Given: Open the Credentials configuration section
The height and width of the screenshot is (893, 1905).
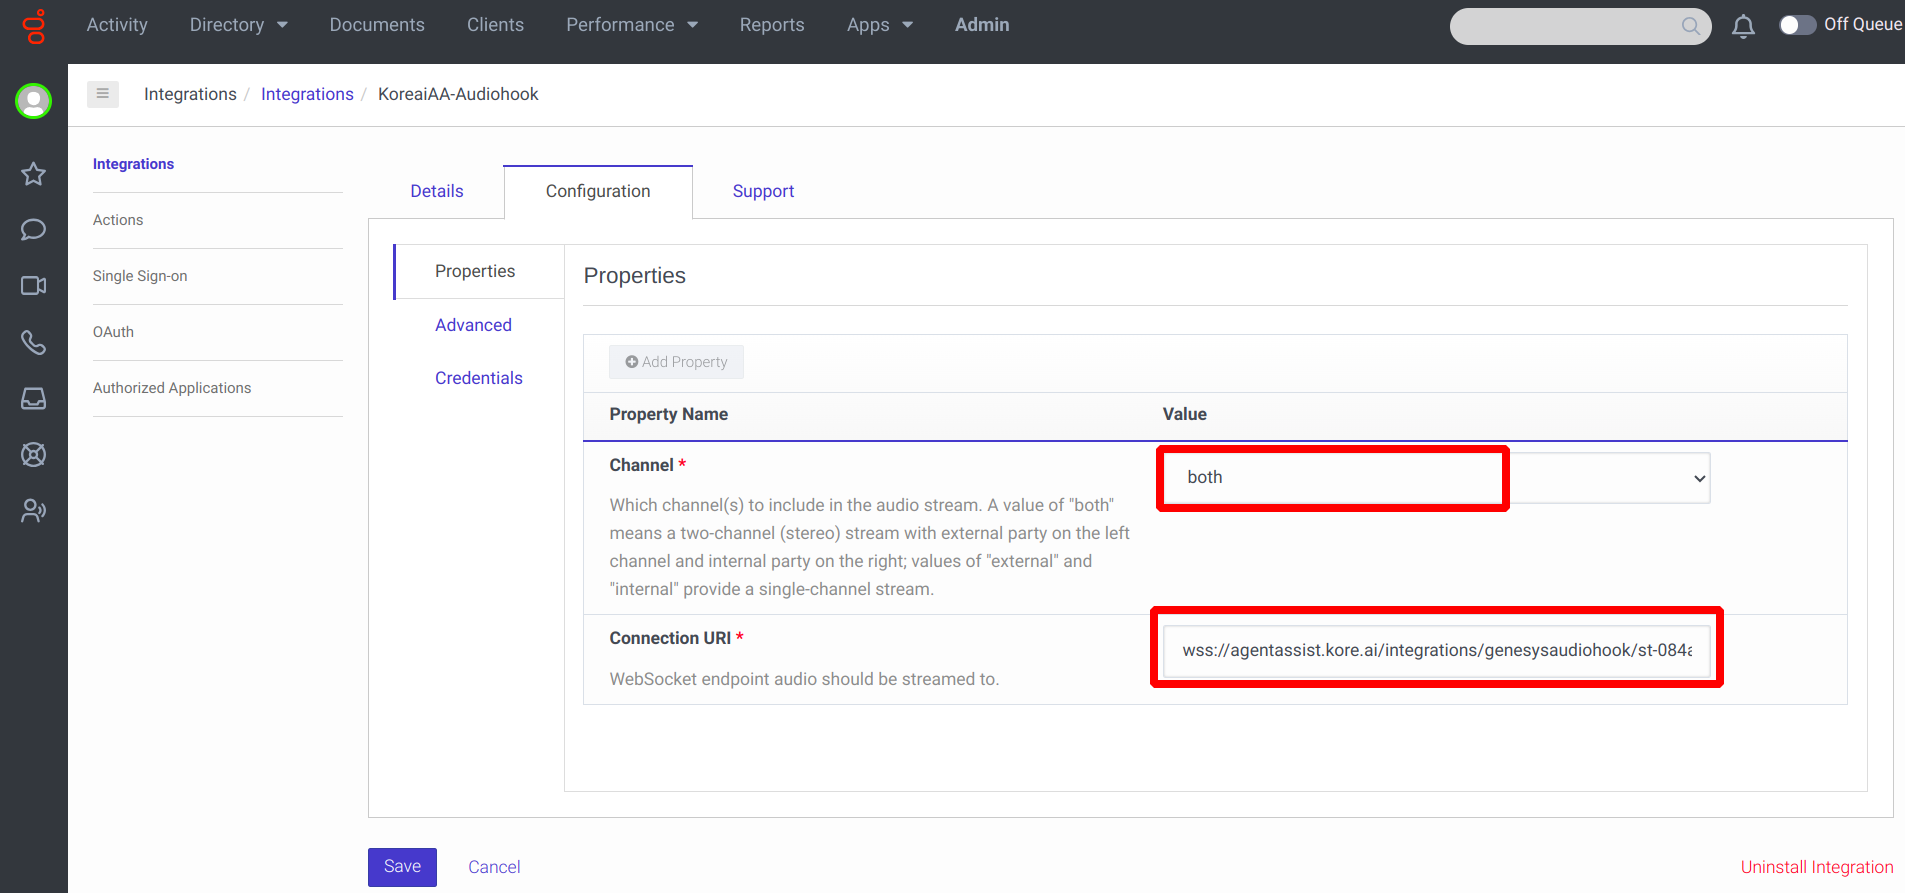Looking at the screenshot, I should (x=478, y=378).
